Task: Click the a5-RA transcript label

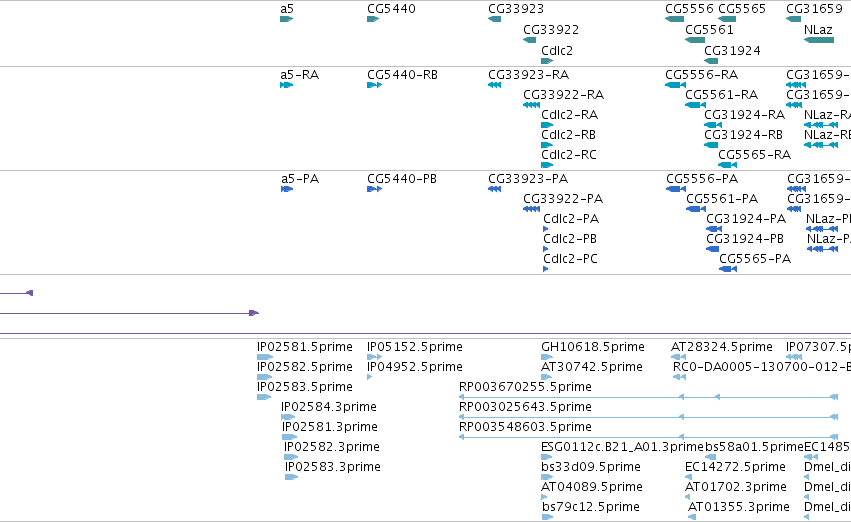Action: pyautogui.click(x=300, y=75)
